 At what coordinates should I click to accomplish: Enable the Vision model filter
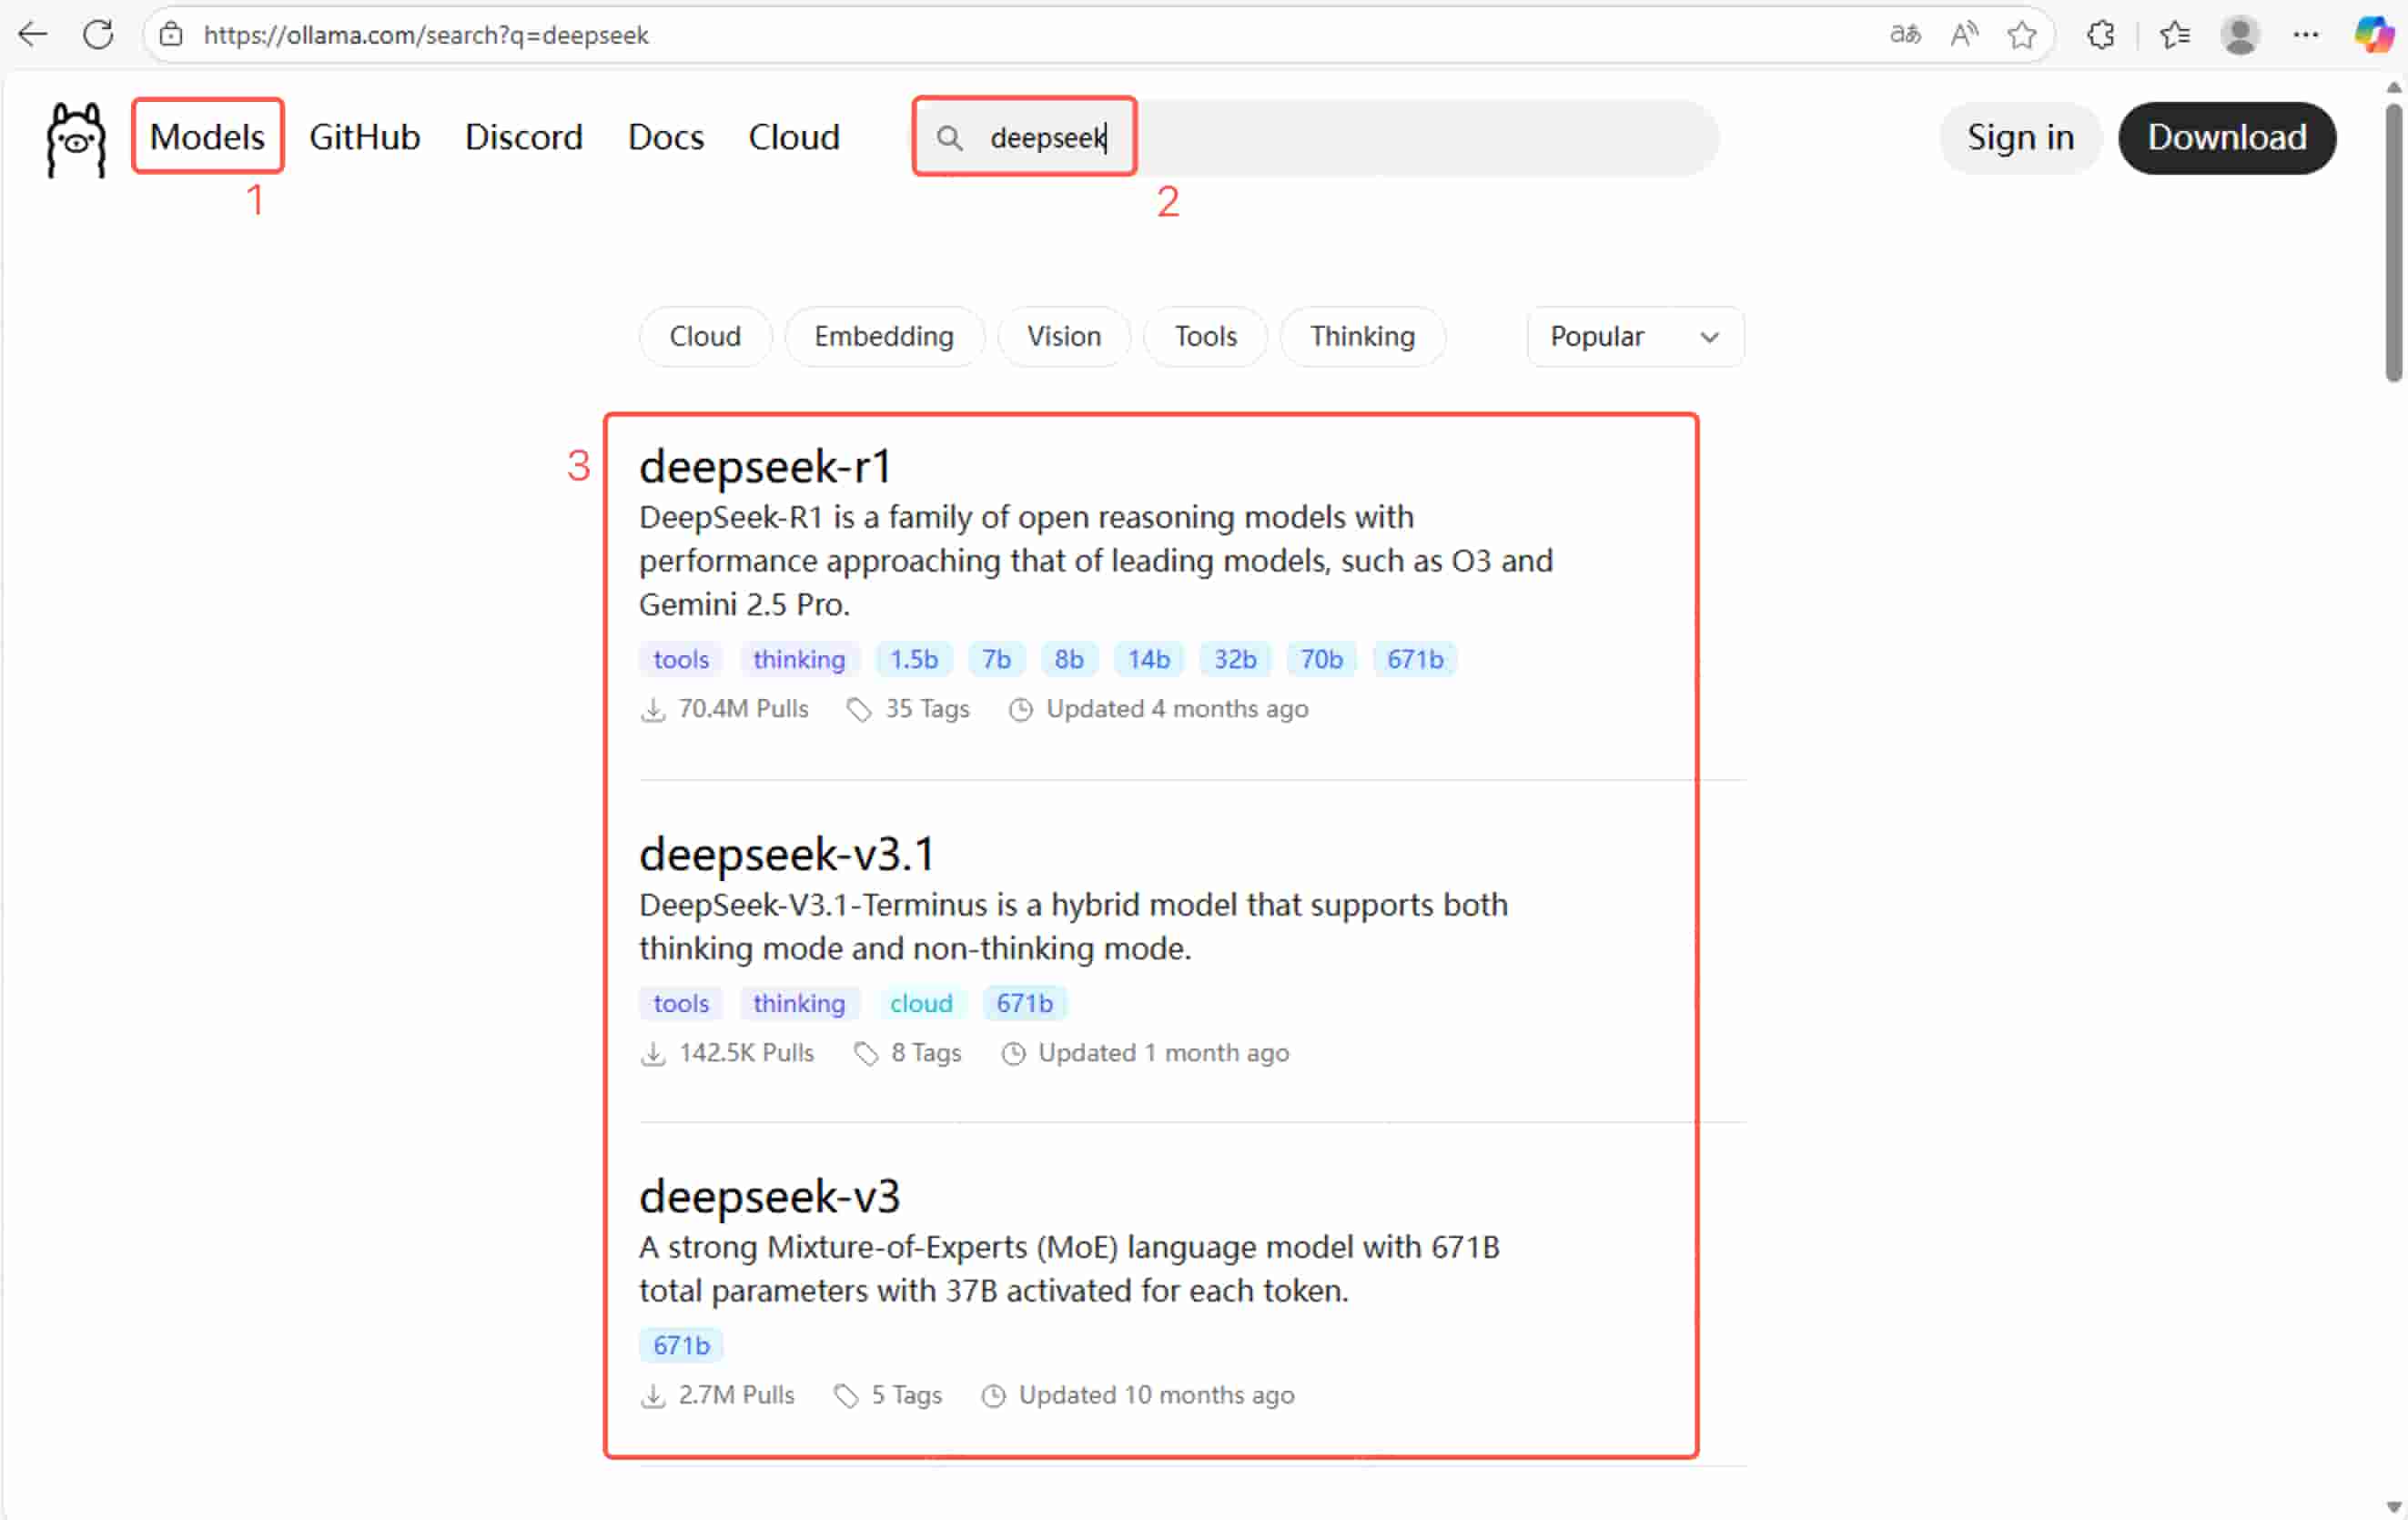(x=1063, y=336)
